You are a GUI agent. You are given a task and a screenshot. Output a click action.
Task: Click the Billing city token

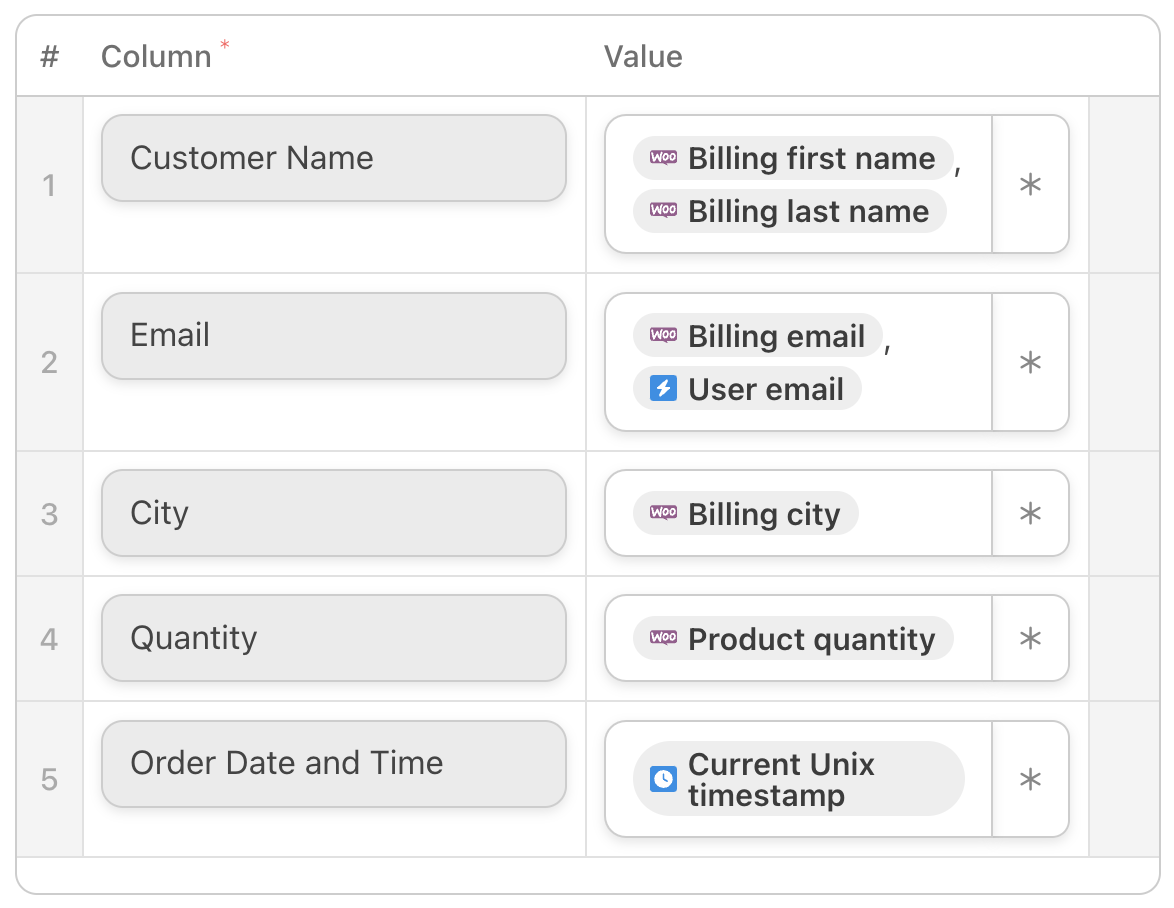746,514
